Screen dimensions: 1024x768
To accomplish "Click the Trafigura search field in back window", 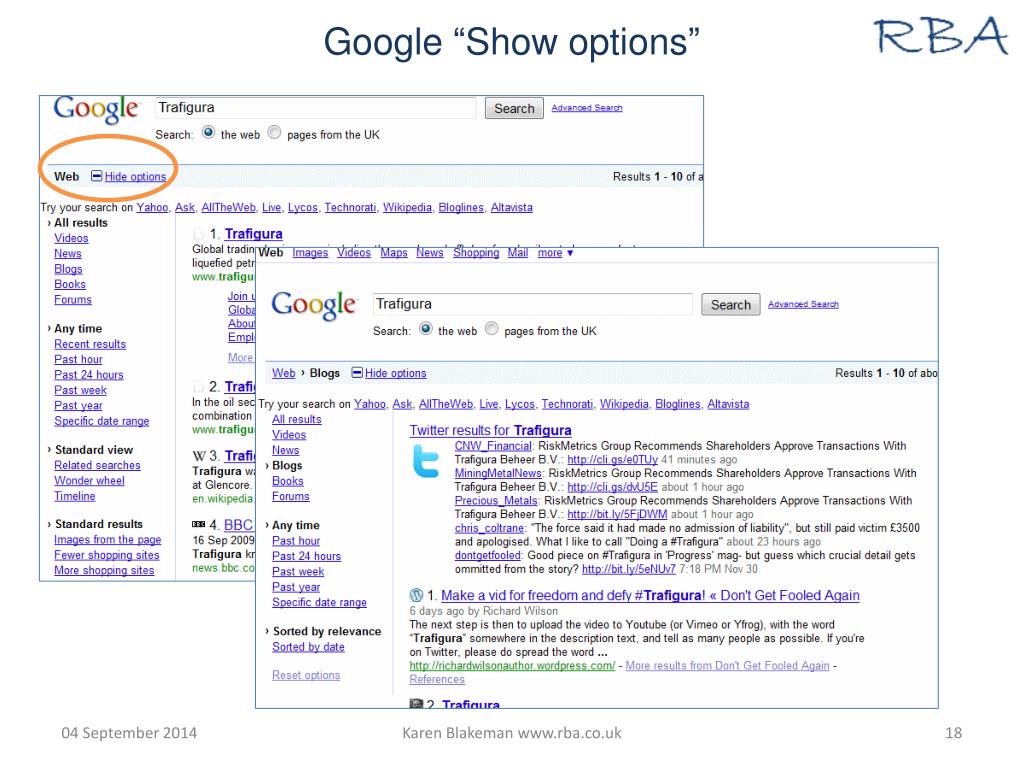I will tap(315, 108).
